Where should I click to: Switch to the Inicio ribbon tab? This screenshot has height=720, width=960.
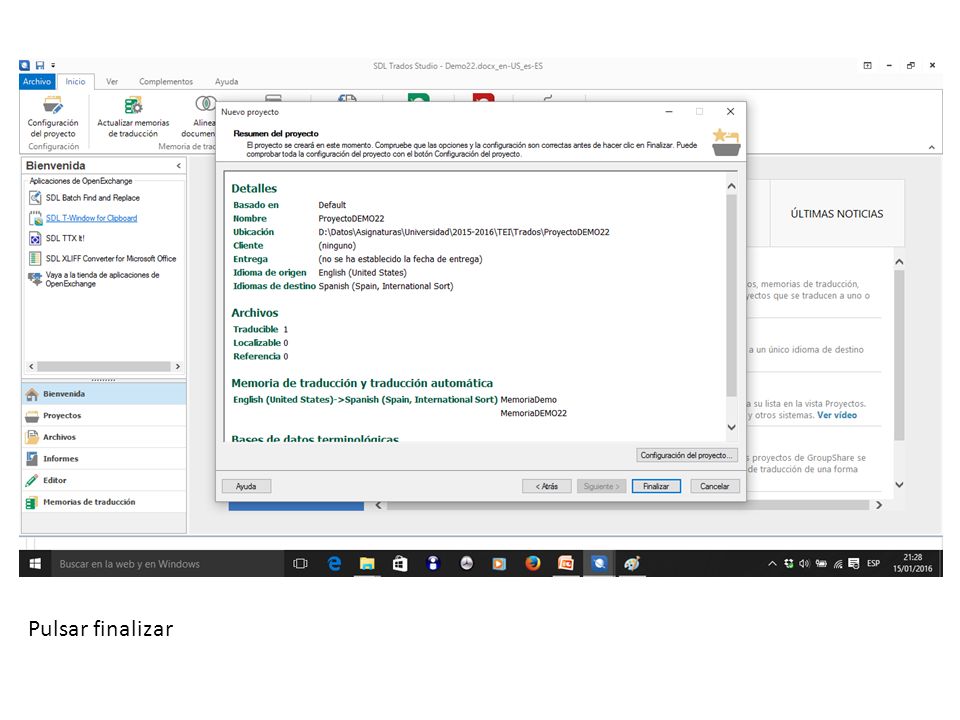pos(75,81)
